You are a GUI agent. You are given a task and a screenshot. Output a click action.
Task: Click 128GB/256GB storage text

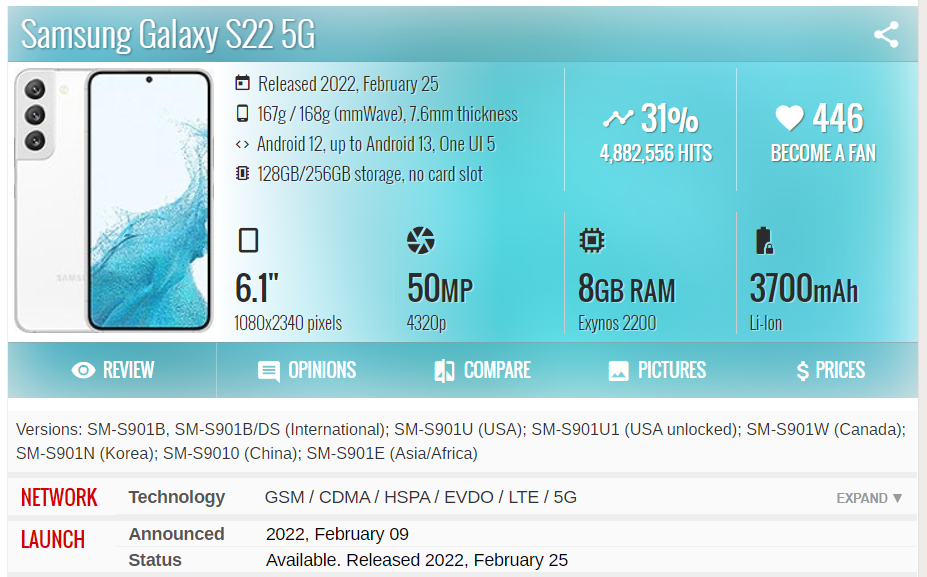(370, 174)
